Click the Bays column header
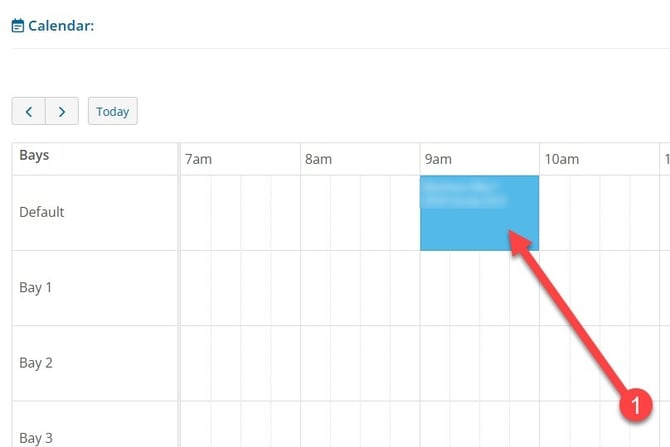This screenshot has width=670, height=447. pos(34,155)
